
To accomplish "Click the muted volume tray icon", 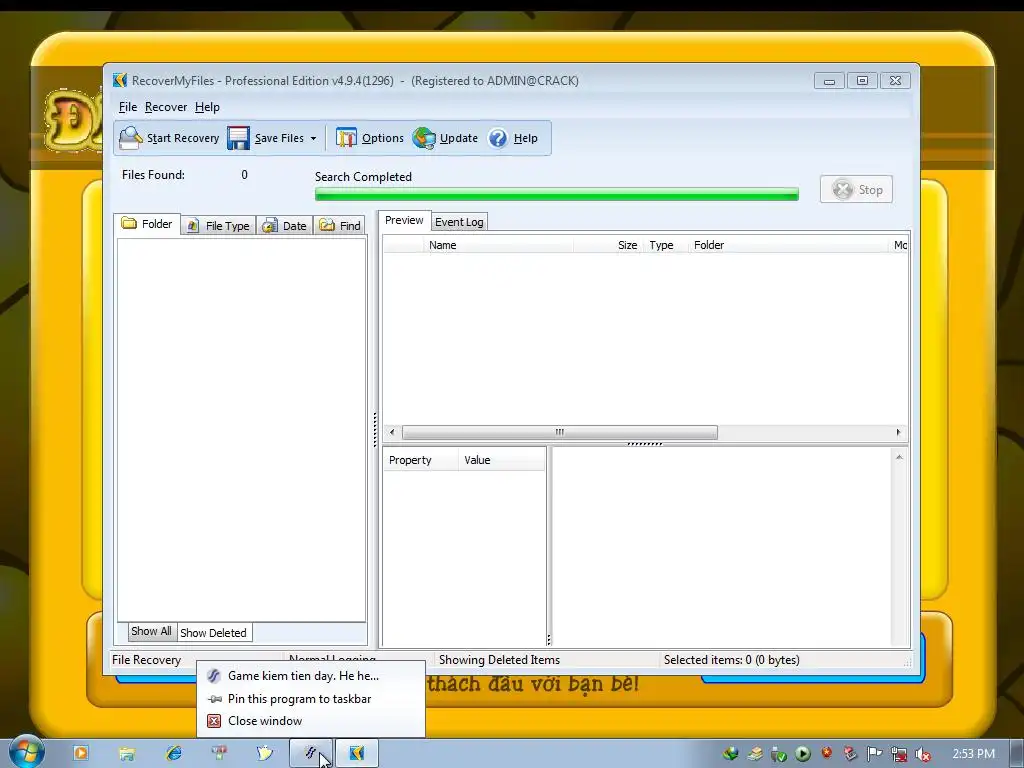I will pyautogui.click(x=923, y=754).
